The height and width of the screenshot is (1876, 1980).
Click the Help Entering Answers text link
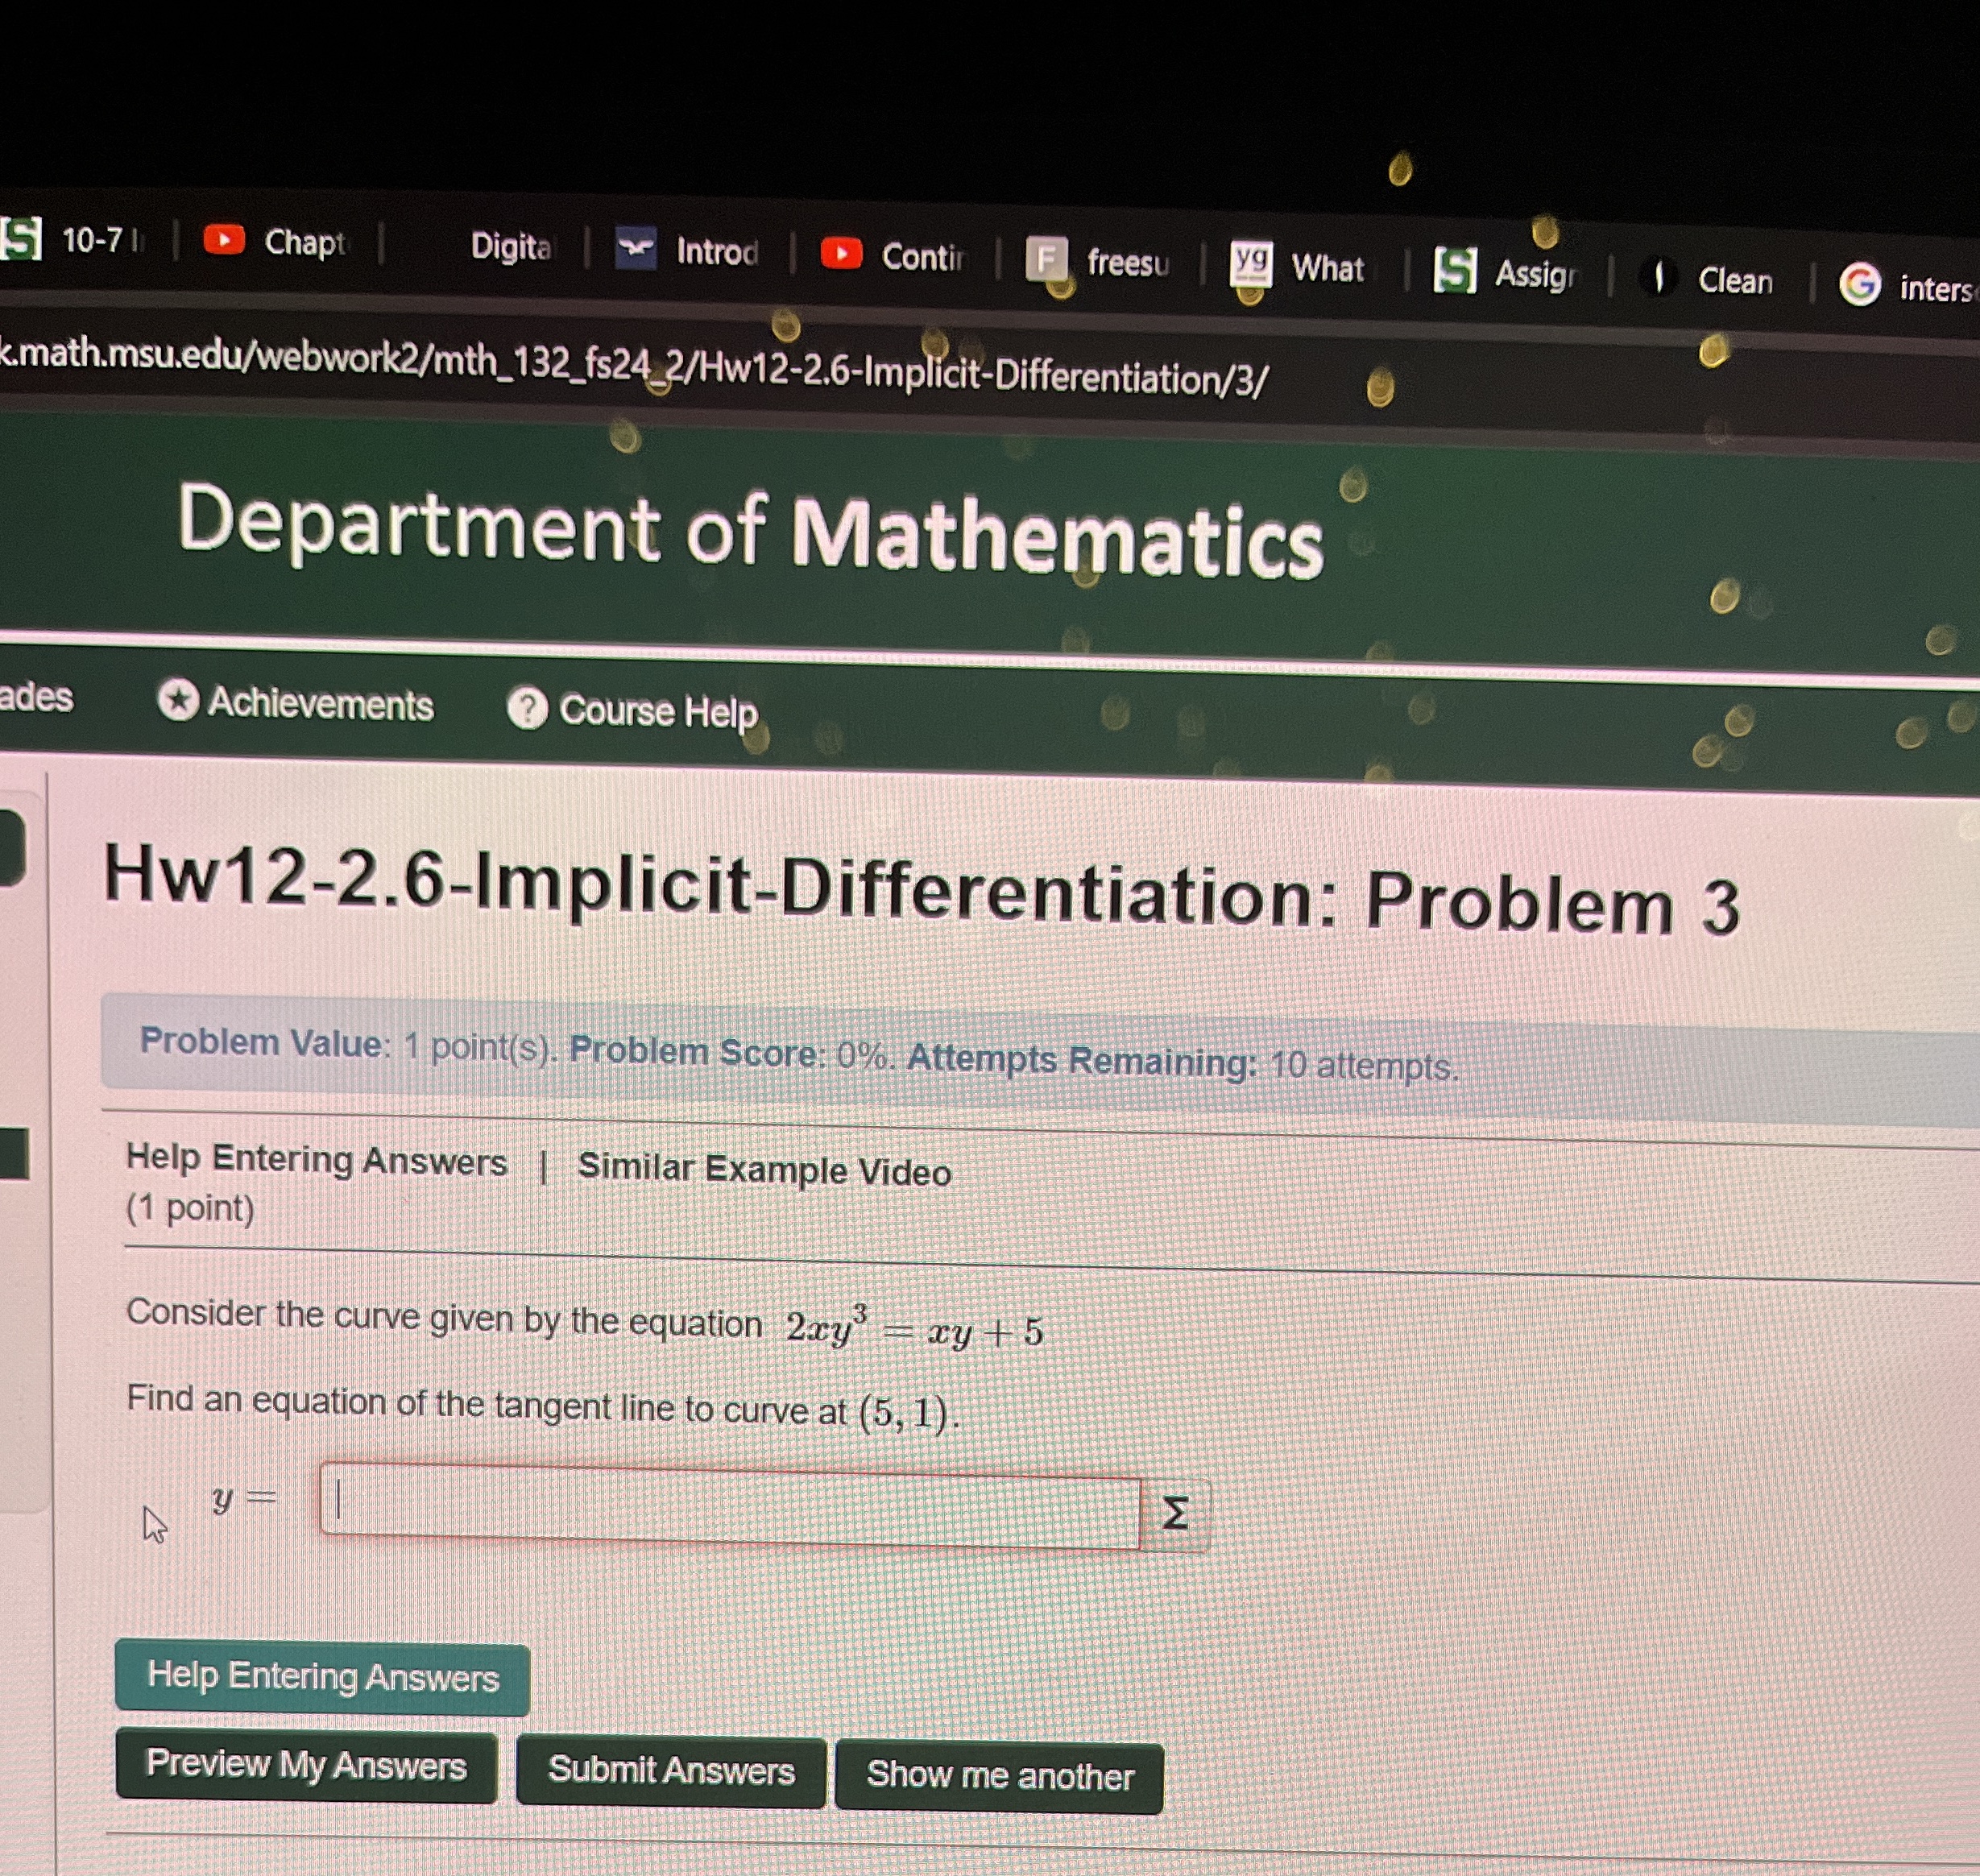pos(316,1160)
